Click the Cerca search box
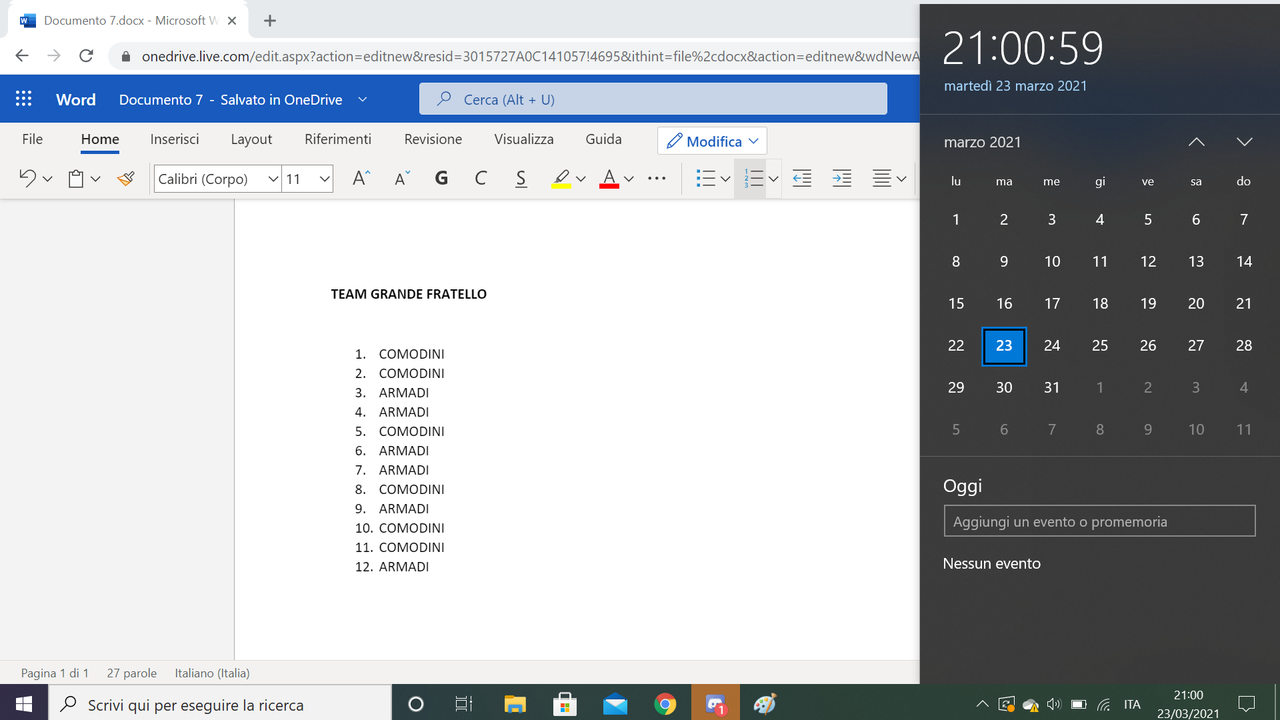Viewport: 1280px width, 720px height. 653,99
